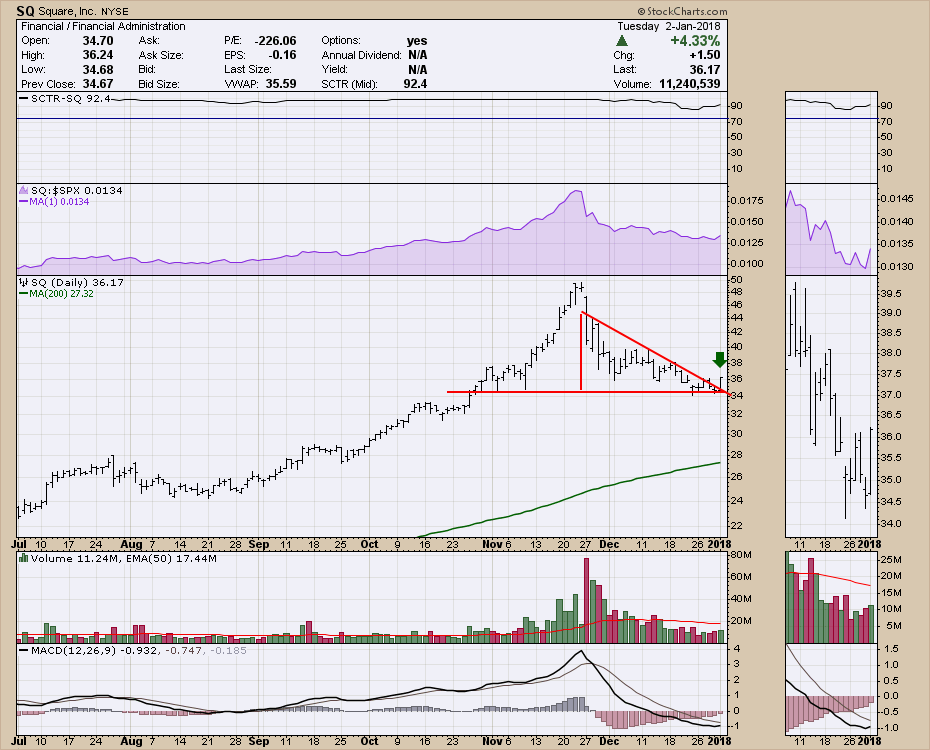Viewport: 930px width, 750px height.
Task: Click the P/E value -226.06
Action: (275, 40)
